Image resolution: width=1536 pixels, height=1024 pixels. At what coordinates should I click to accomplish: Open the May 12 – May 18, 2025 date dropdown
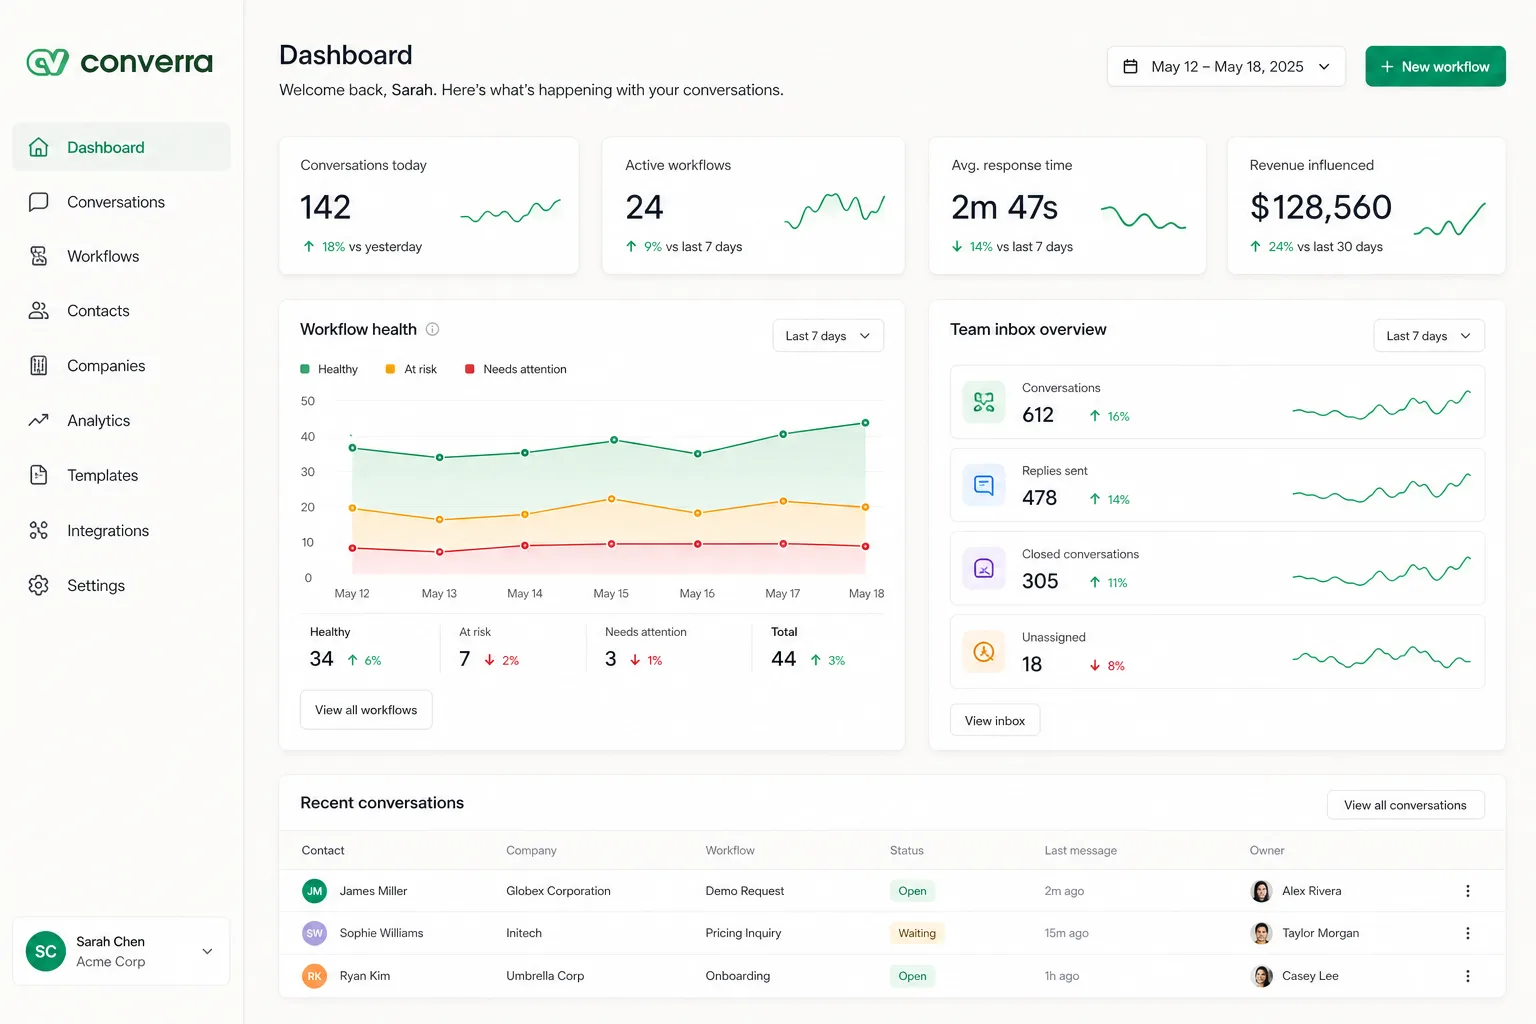pyautogui.click(x=1226, y=66)
